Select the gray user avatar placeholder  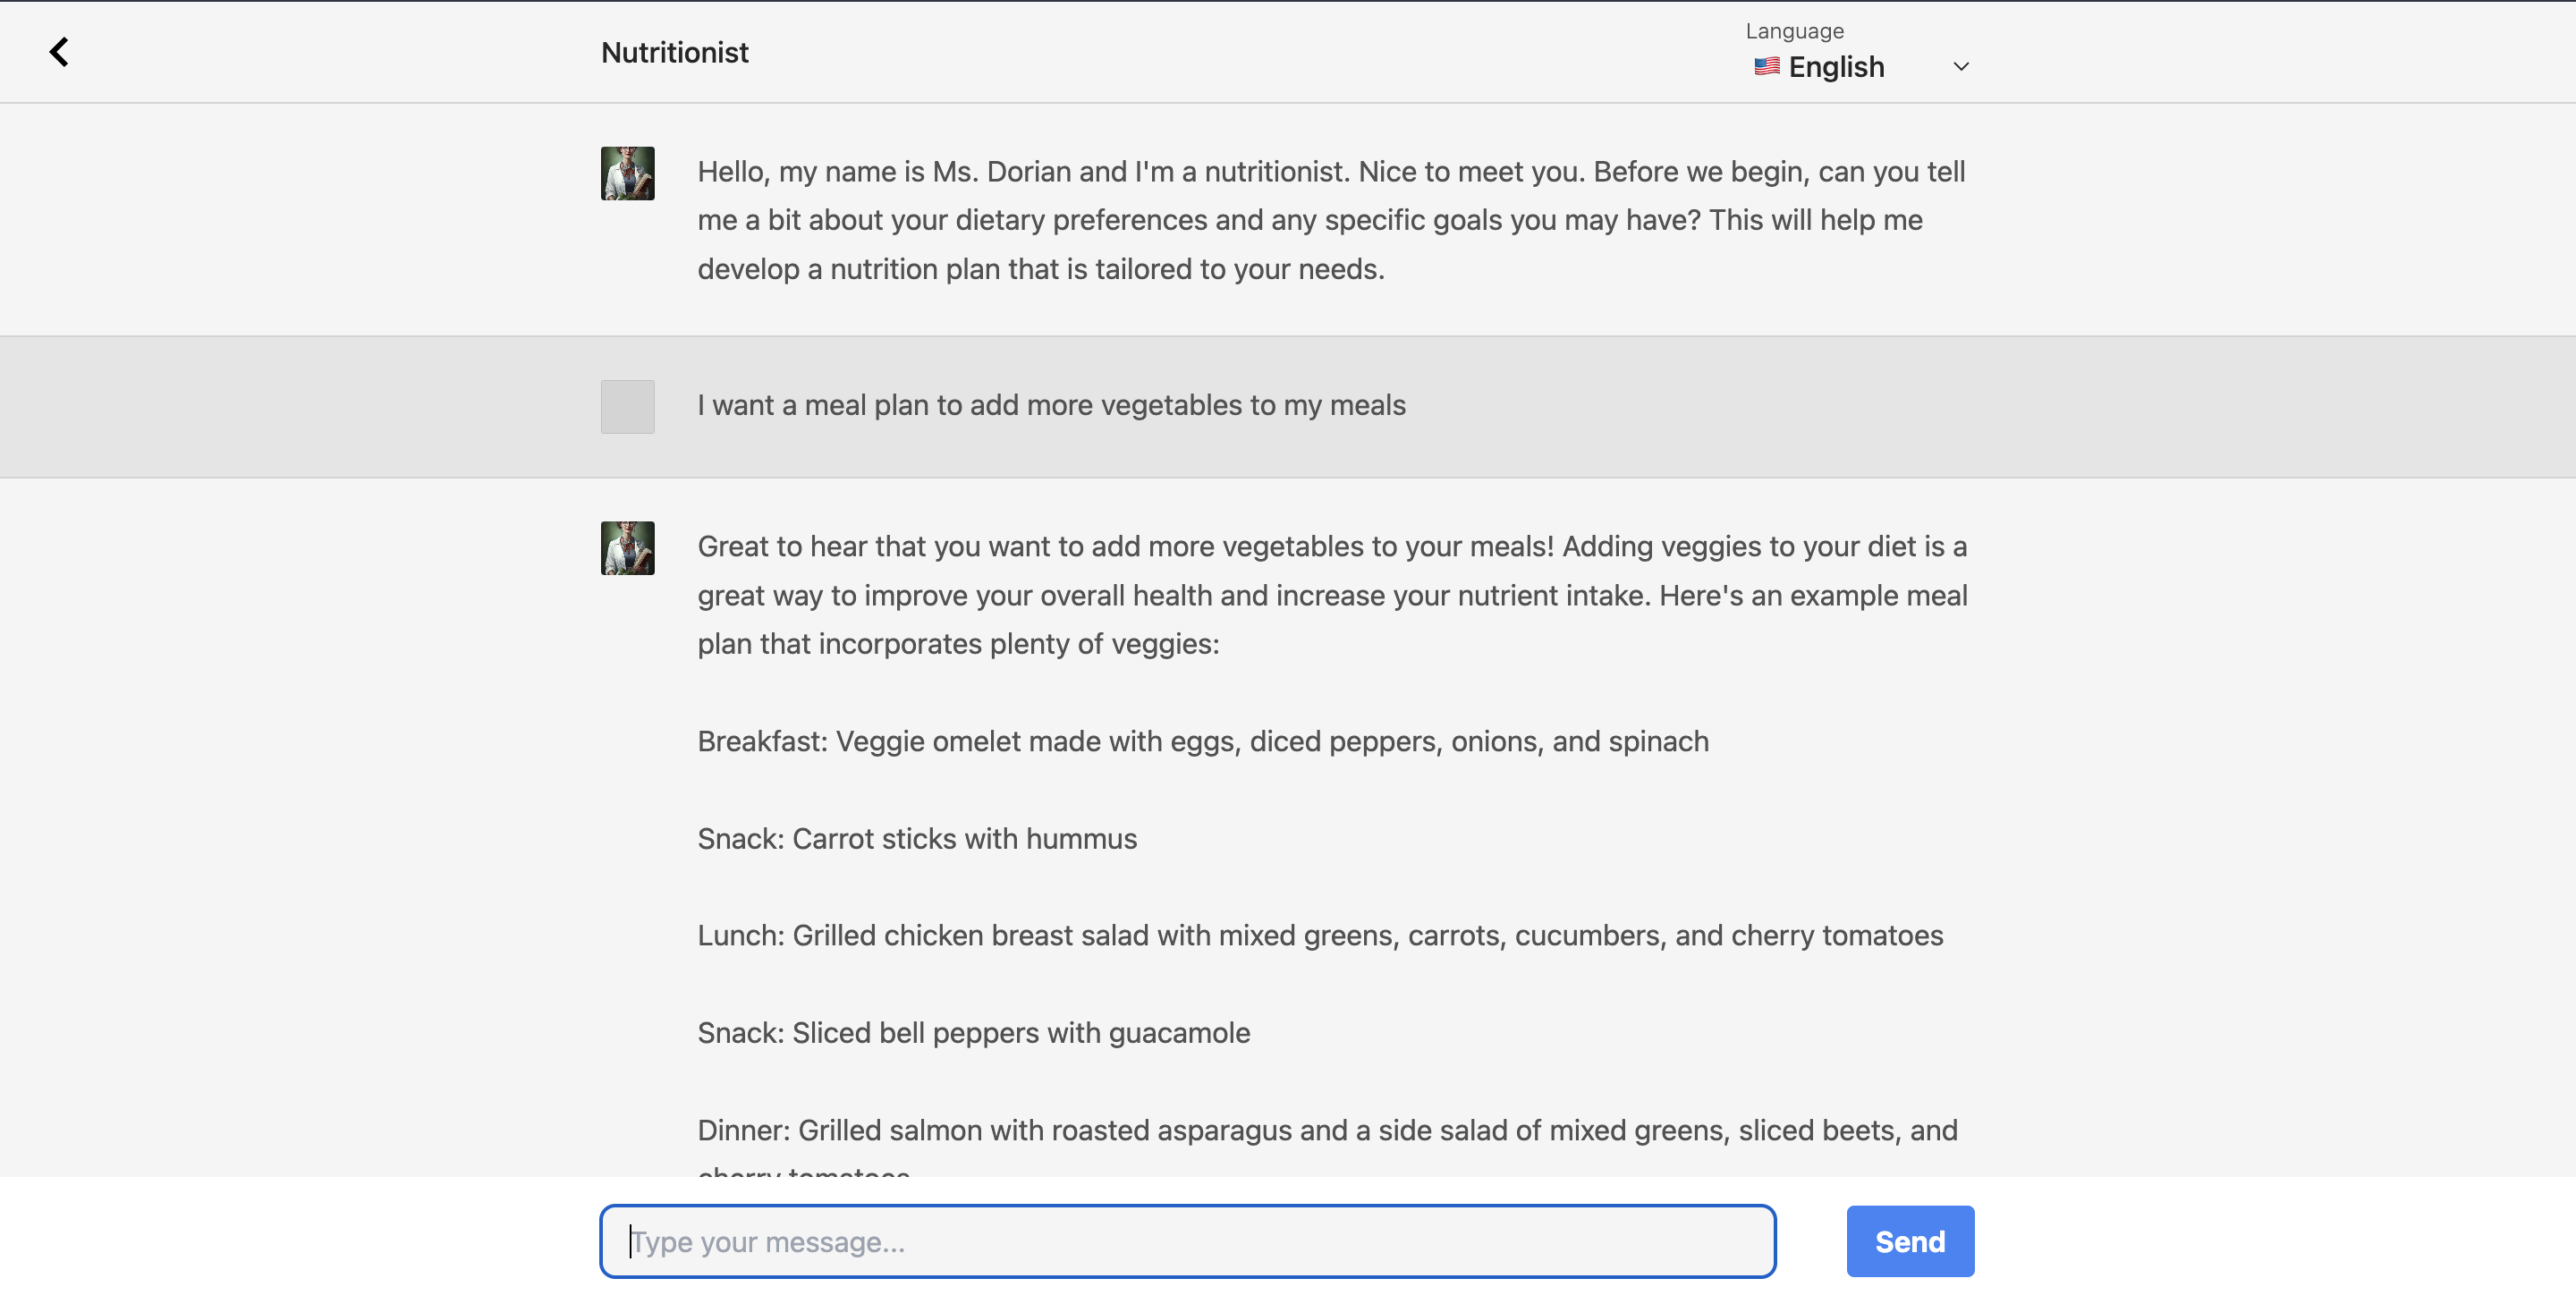(627, 407)
